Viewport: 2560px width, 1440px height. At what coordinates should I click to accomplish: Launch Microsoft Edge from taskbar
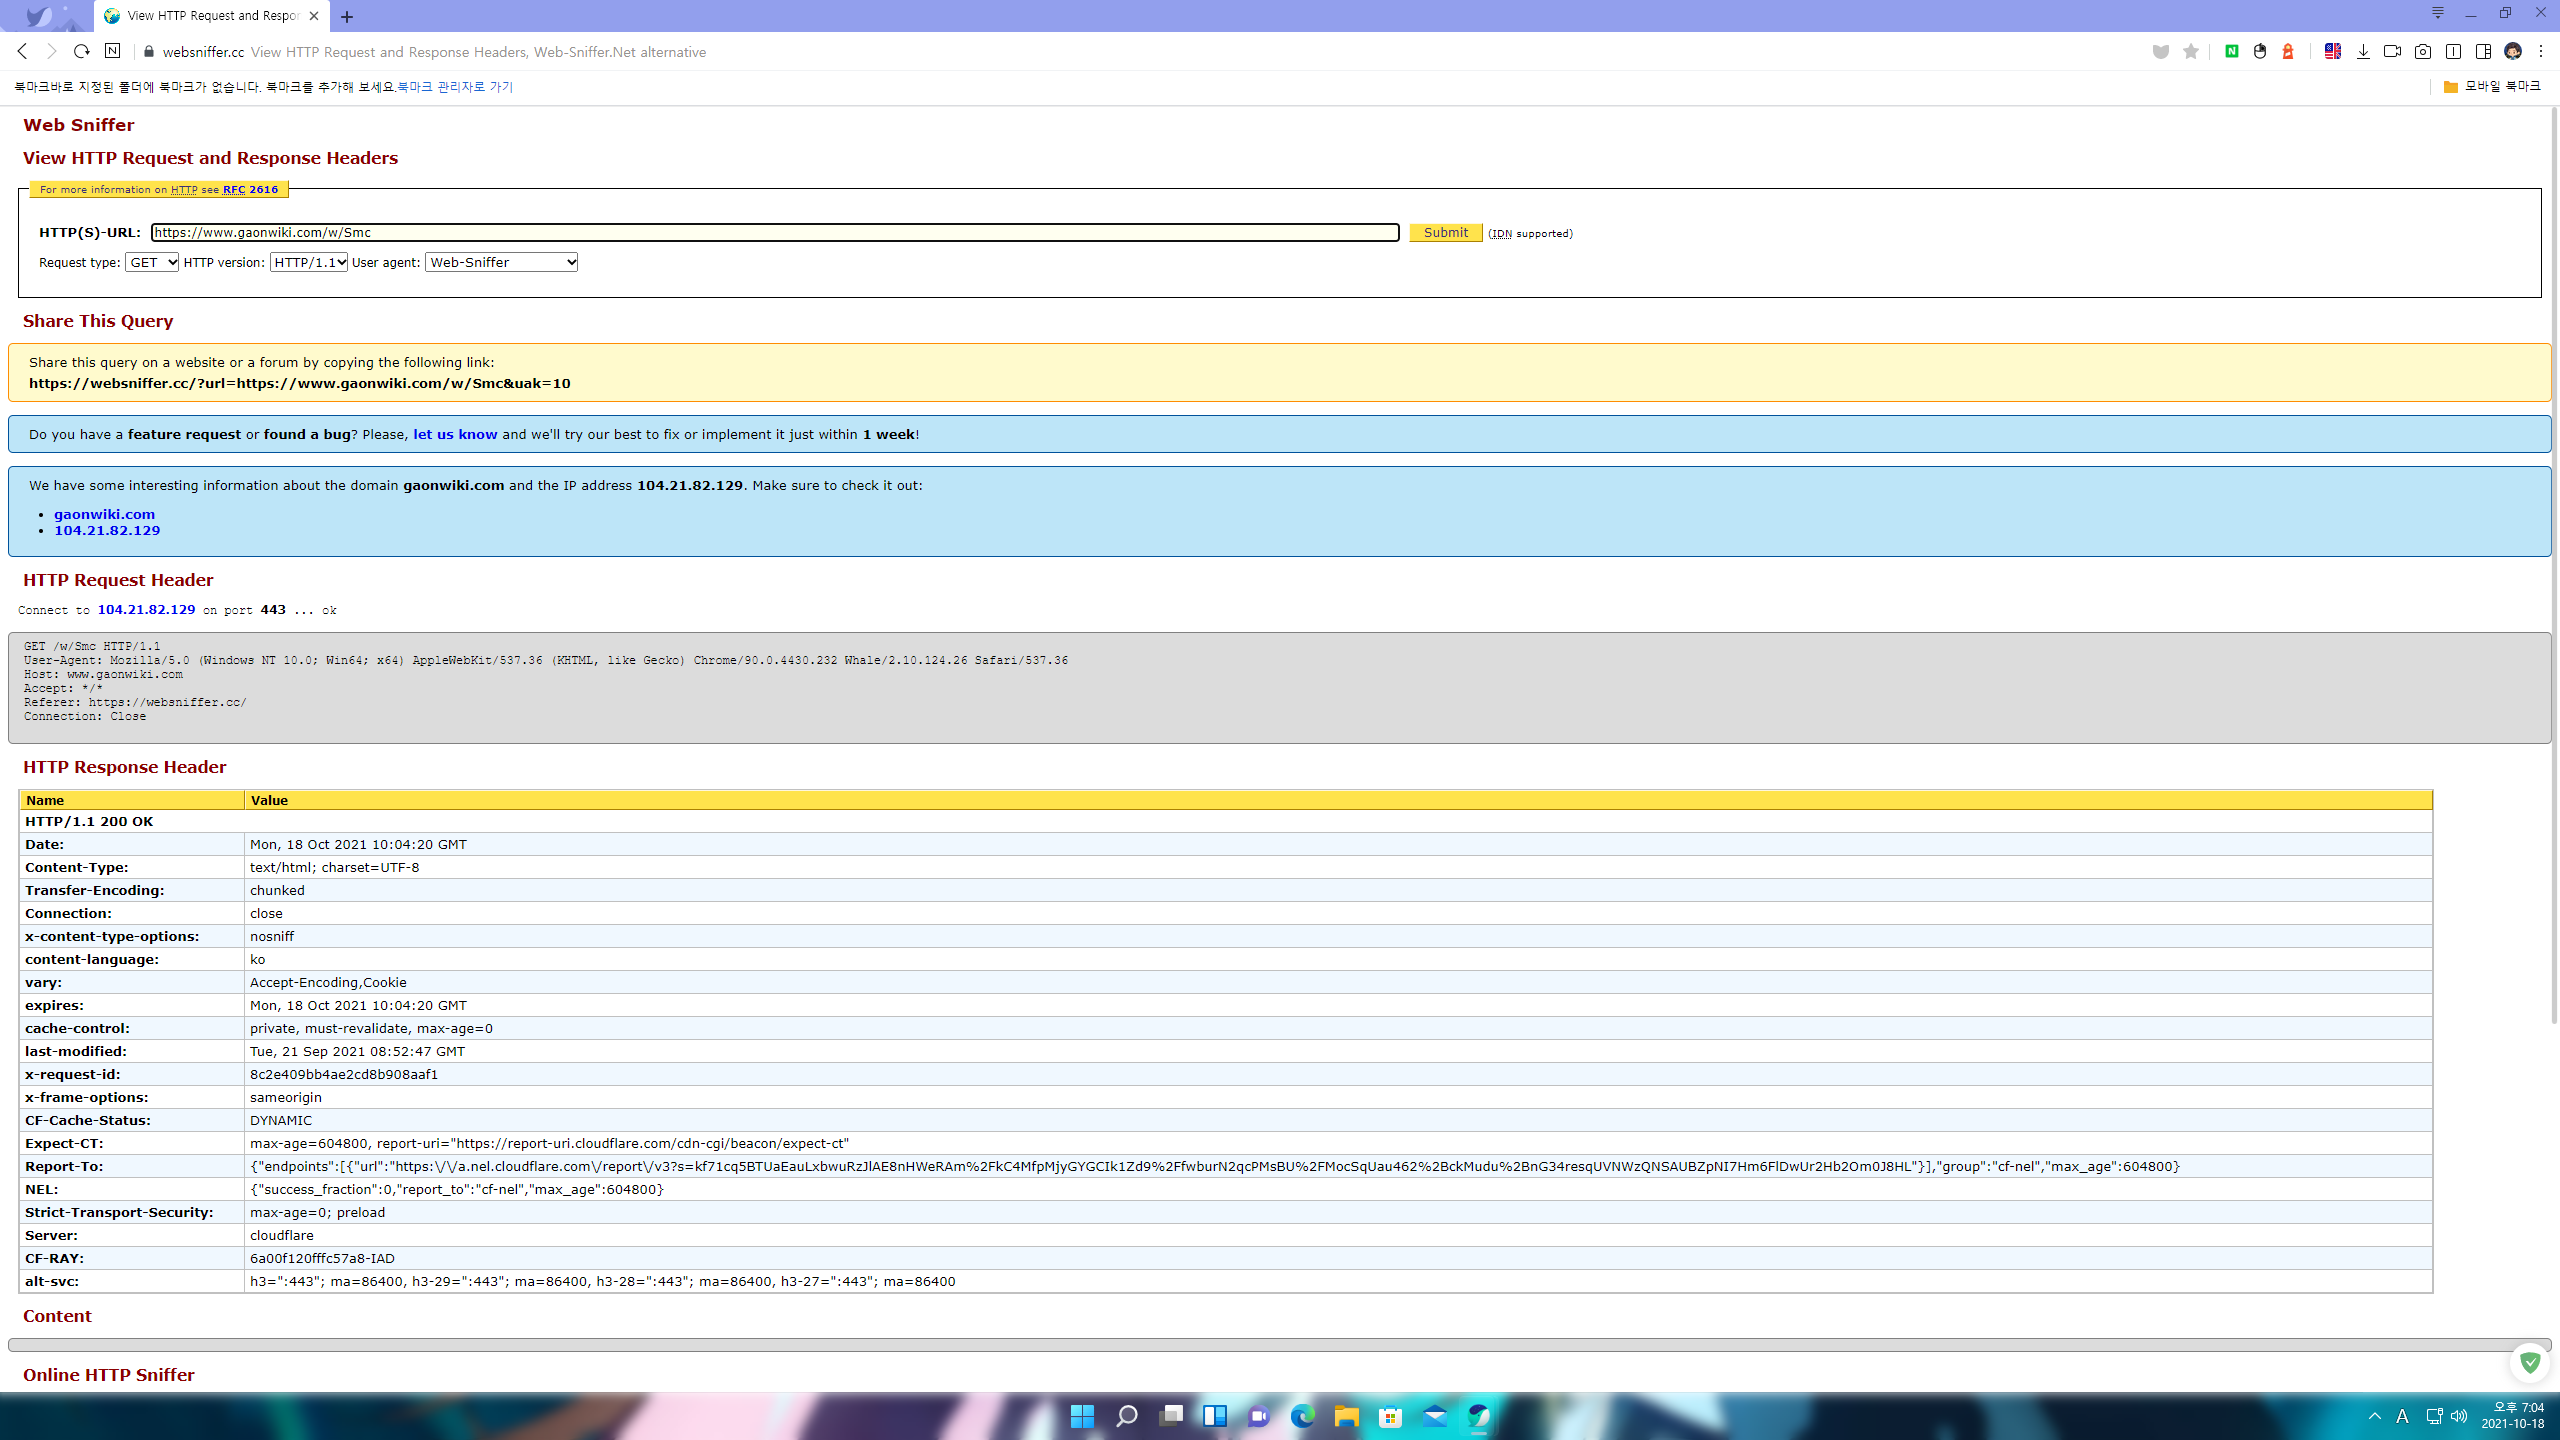pyautogui.click(x=1303, y=1416)
